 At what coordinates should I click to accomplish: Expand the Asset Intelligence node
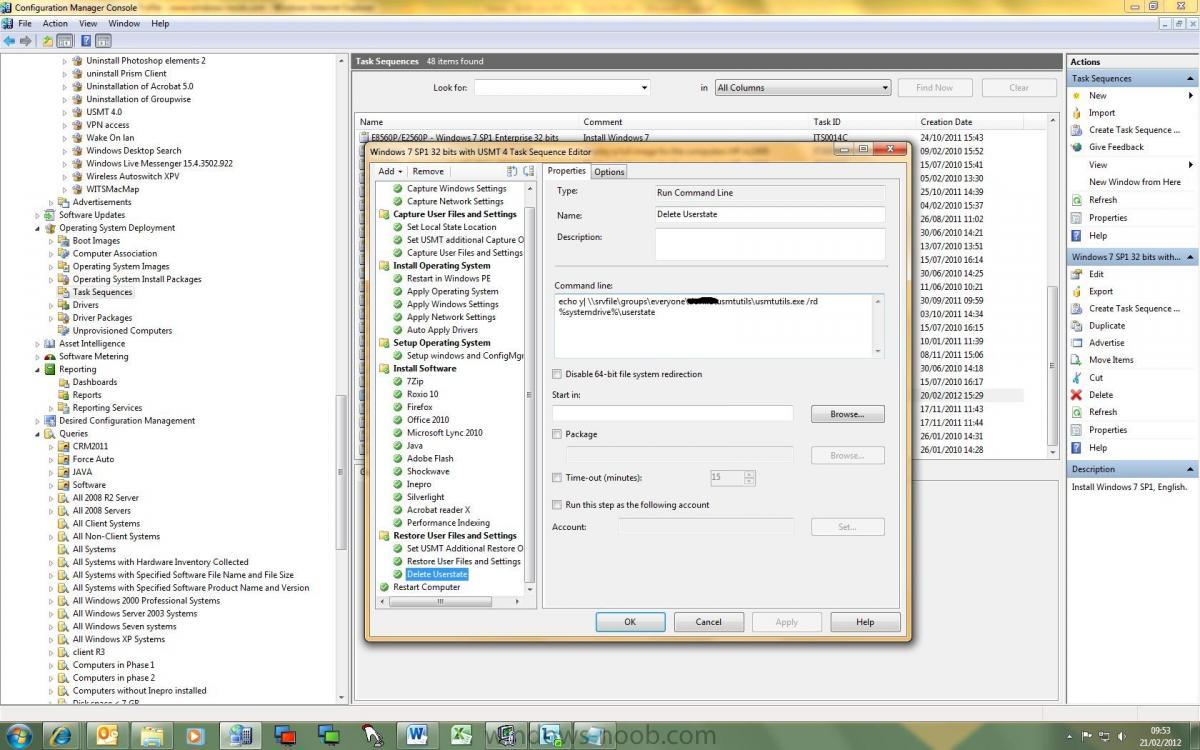pyautogui.click(x=38, y=344)
